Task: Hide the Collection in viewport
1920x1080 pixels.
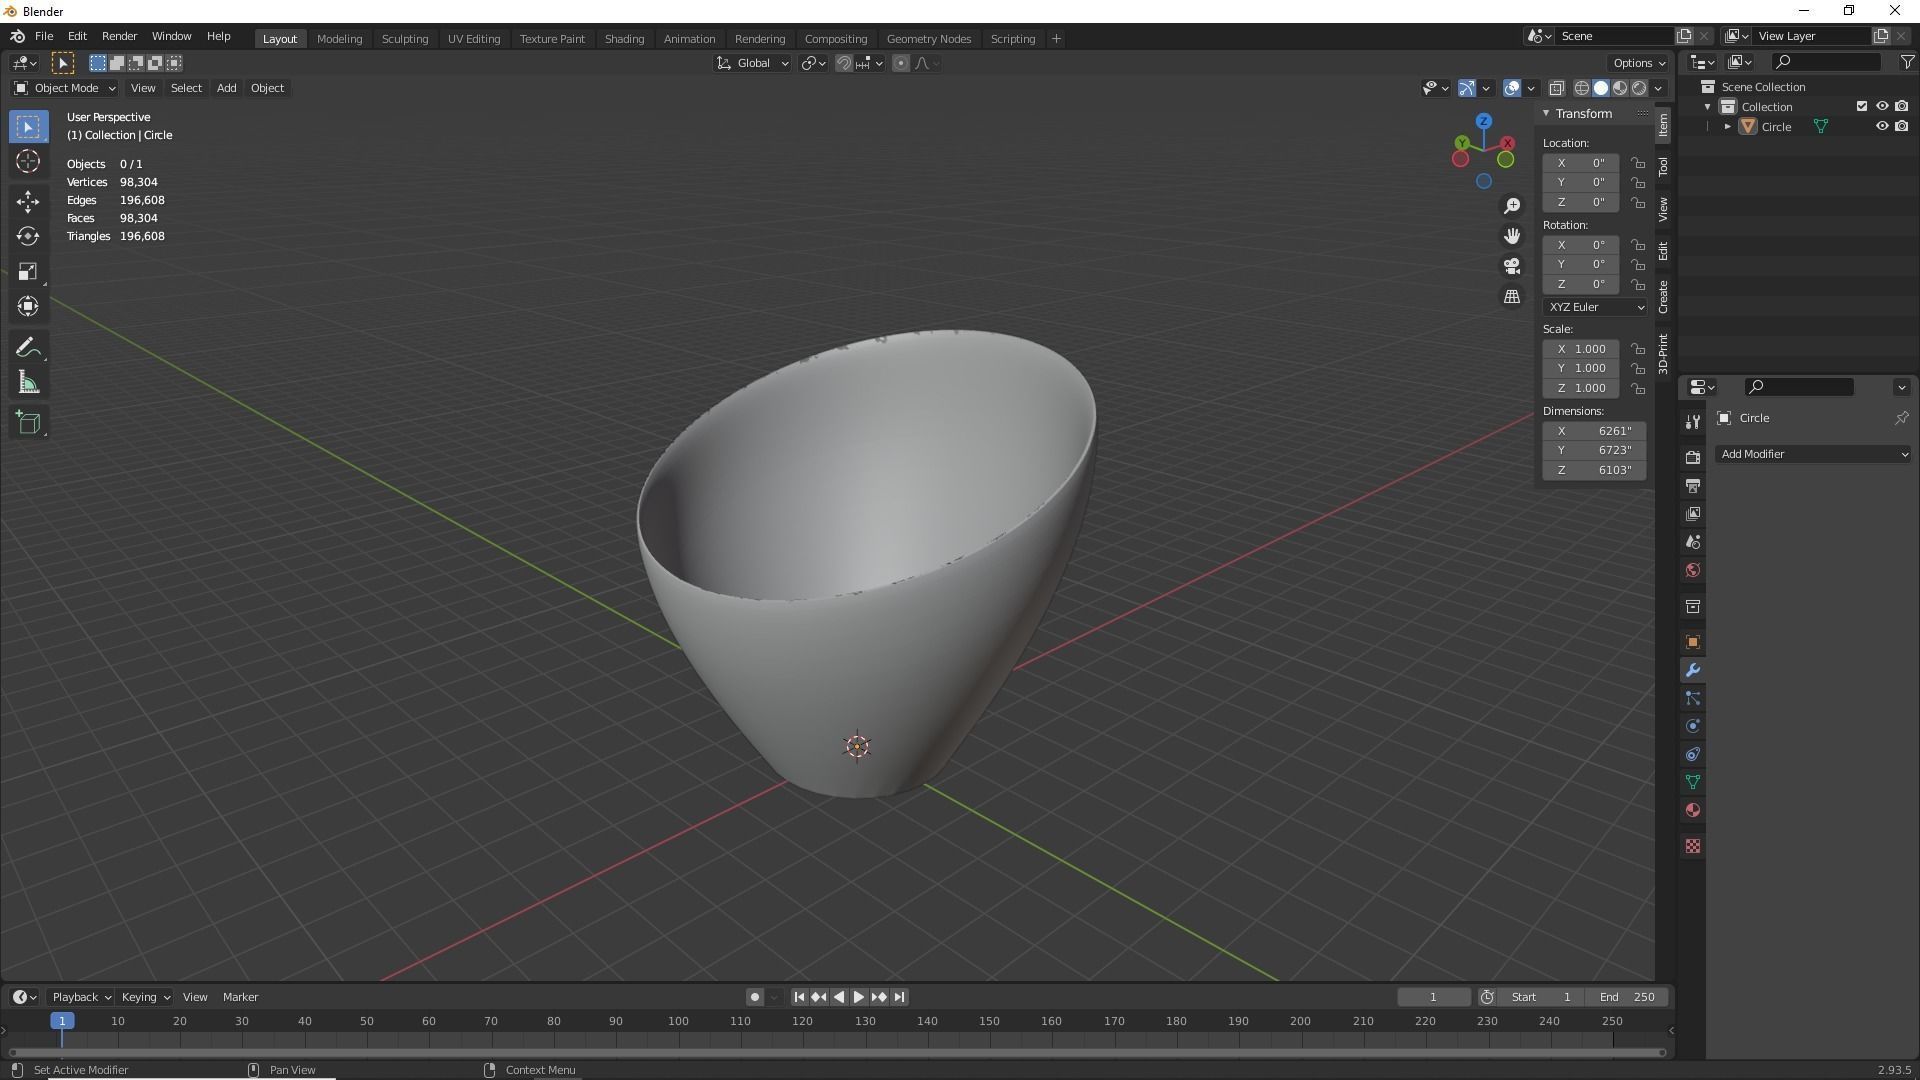Action: (x=1881, y=106)
